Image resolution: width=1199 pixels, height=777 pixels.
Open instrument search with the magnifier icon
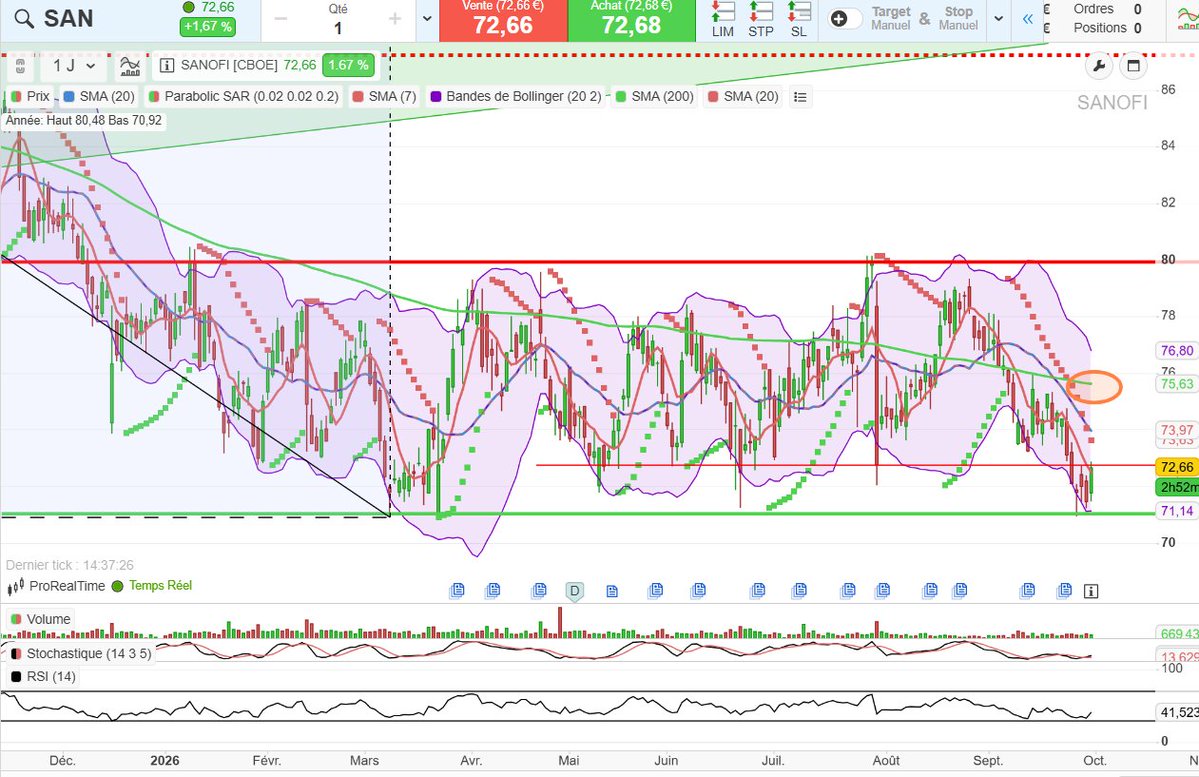[x=24, y=19]
